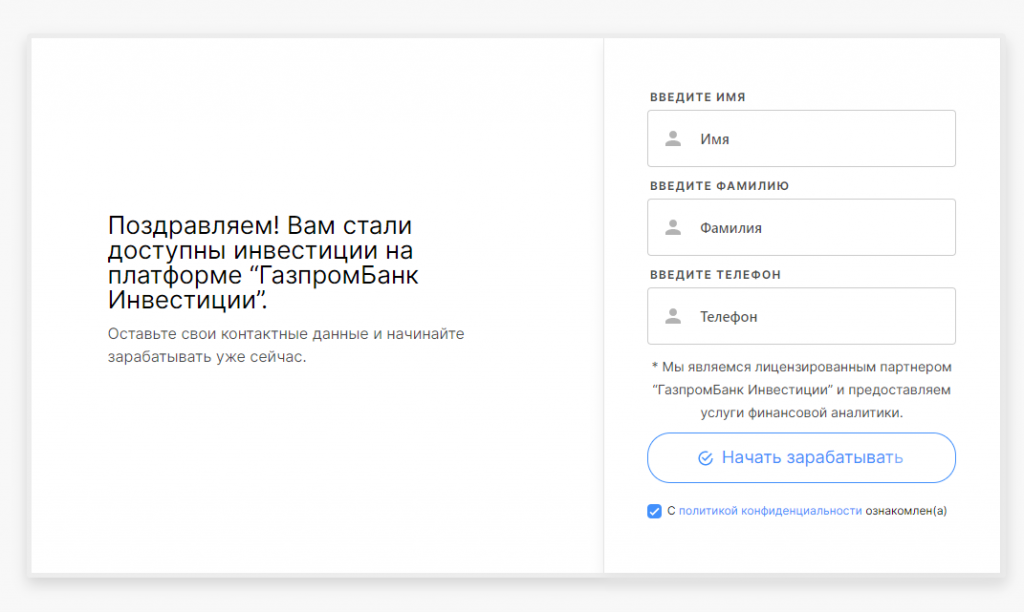This screenshot has width=1024, height=612.
Task: Click the Телефон phone input field
Action: (801, 316)
